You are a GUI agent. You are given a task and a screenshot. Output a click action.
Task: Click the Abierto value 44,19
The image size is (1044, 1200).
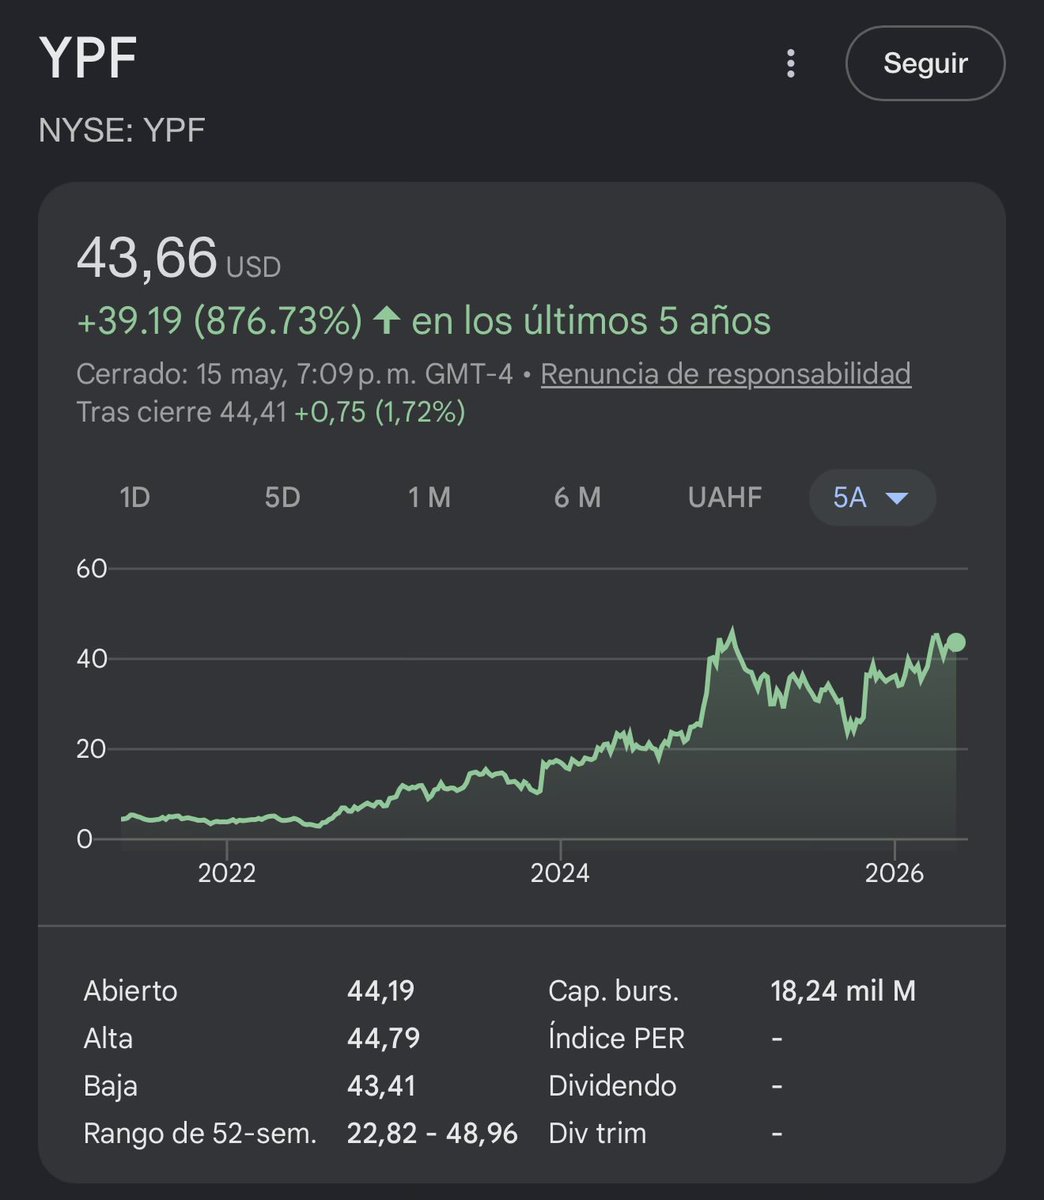pos(381,991)
